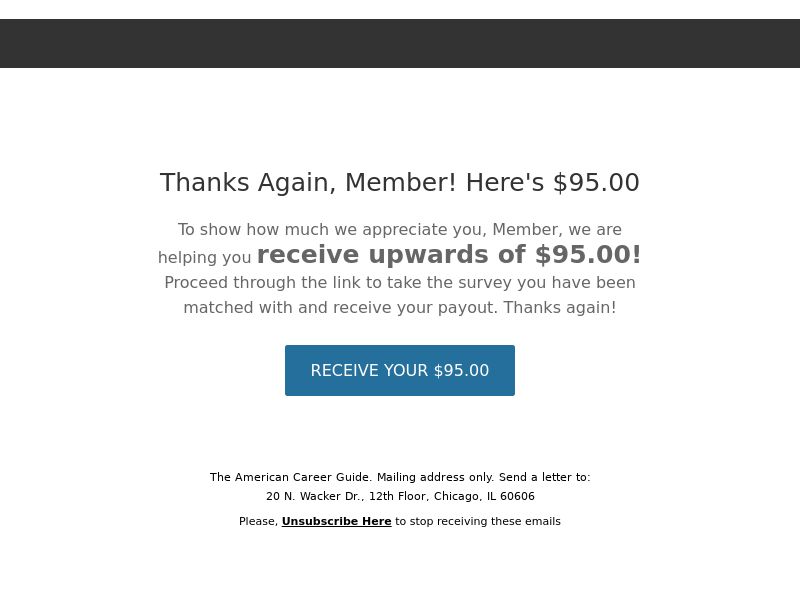Click 'matched with and receive your payout' text

pyautogui.click(x=340, y=308)
